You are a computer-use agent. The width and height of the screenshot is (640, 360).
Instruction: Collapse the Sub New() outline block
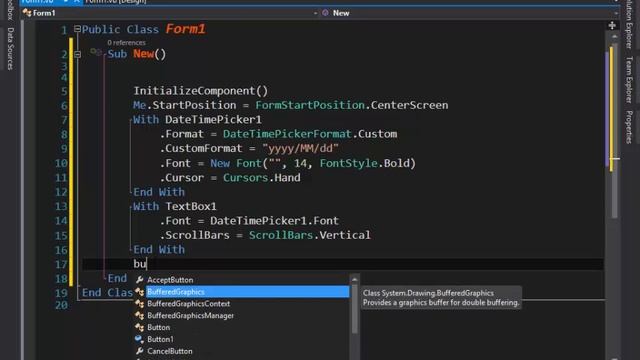coord(77,54)
